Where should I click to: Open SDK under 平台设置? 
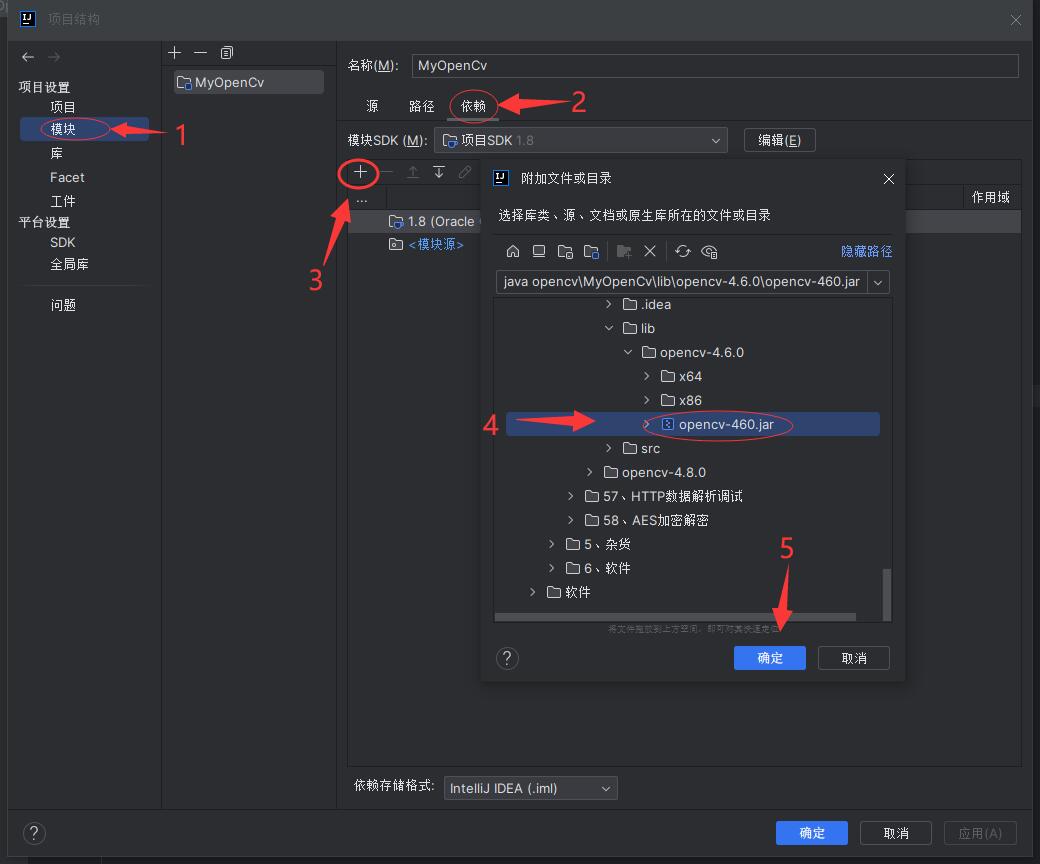pyautogui.click(x=62, y=243)
